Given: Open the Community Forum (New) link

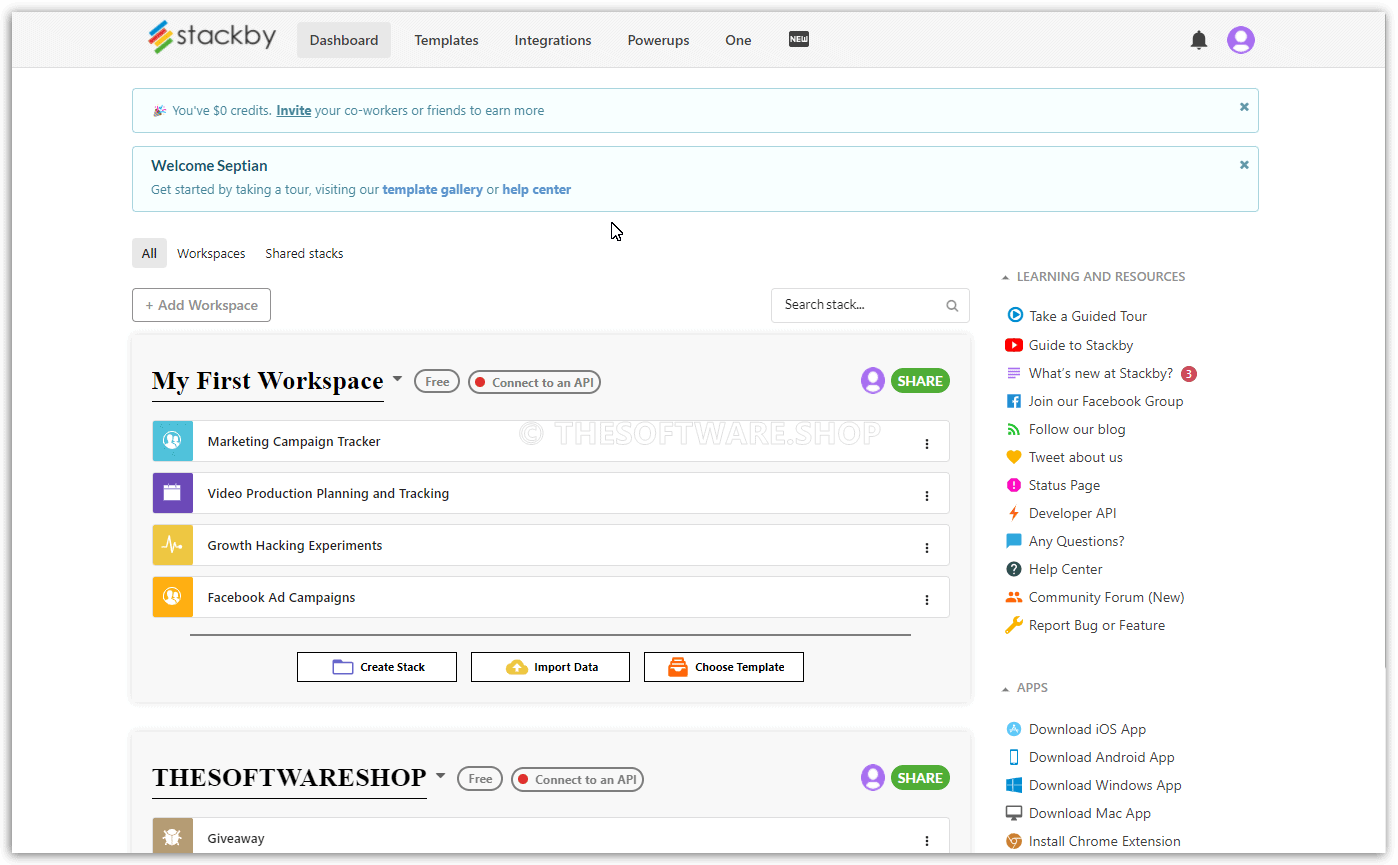Looking at the screenshot, I should coord(1106,597).
